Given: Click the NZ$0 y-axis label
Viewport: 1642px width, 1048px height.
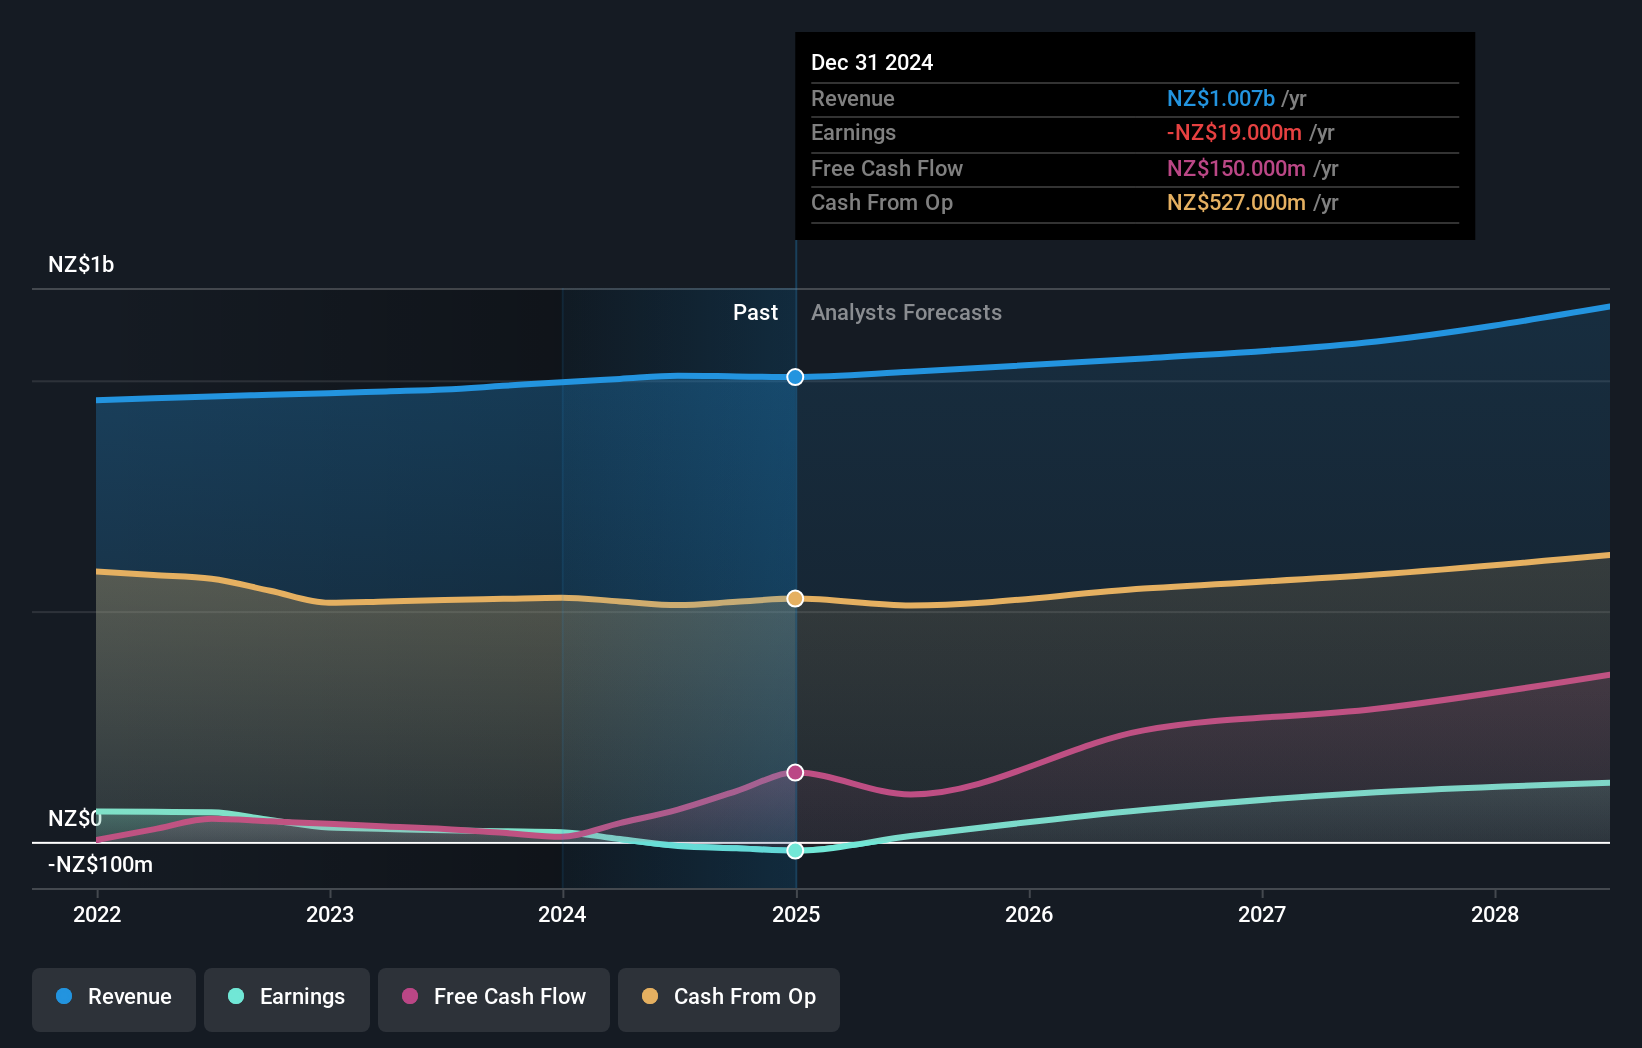Looking at the screenshot, I should tap(75, 818).
